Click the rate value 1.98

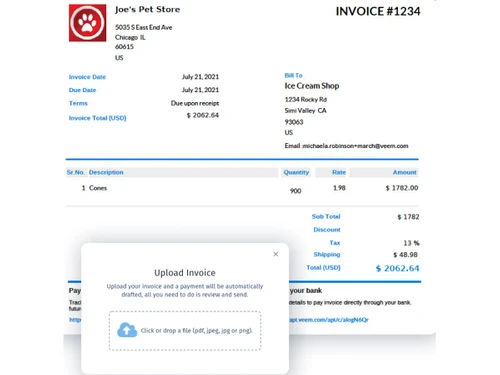point(339,188)
